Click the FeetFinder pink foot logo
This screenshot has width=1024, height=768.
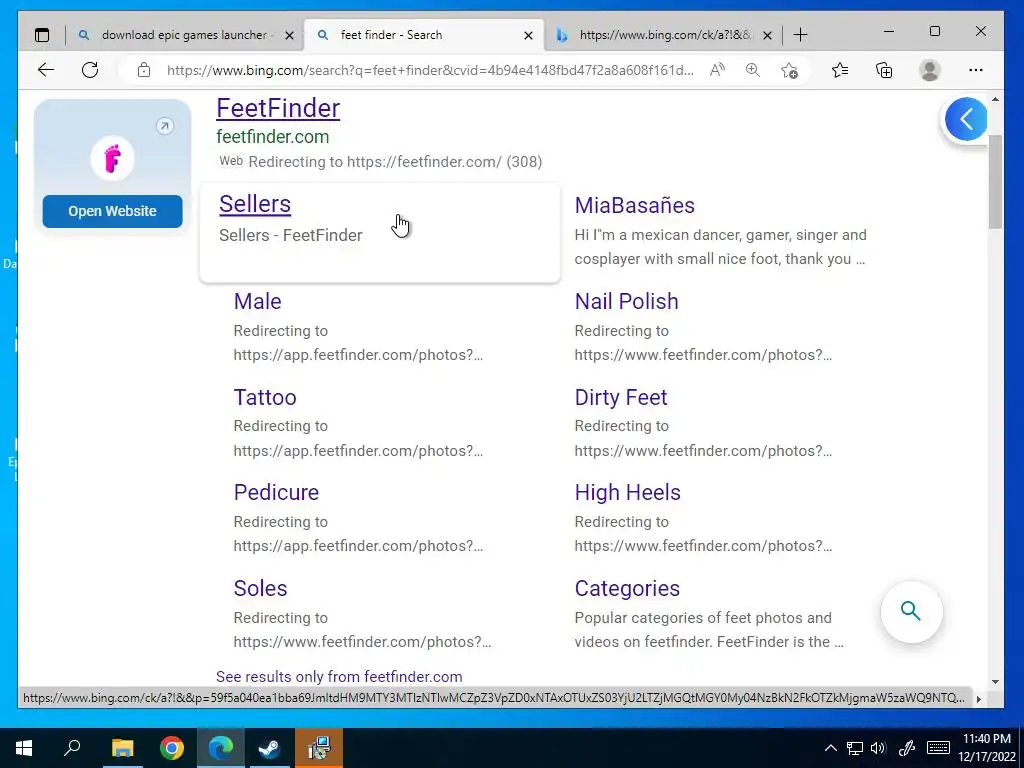pyautogui.click(x=112, y=158)
